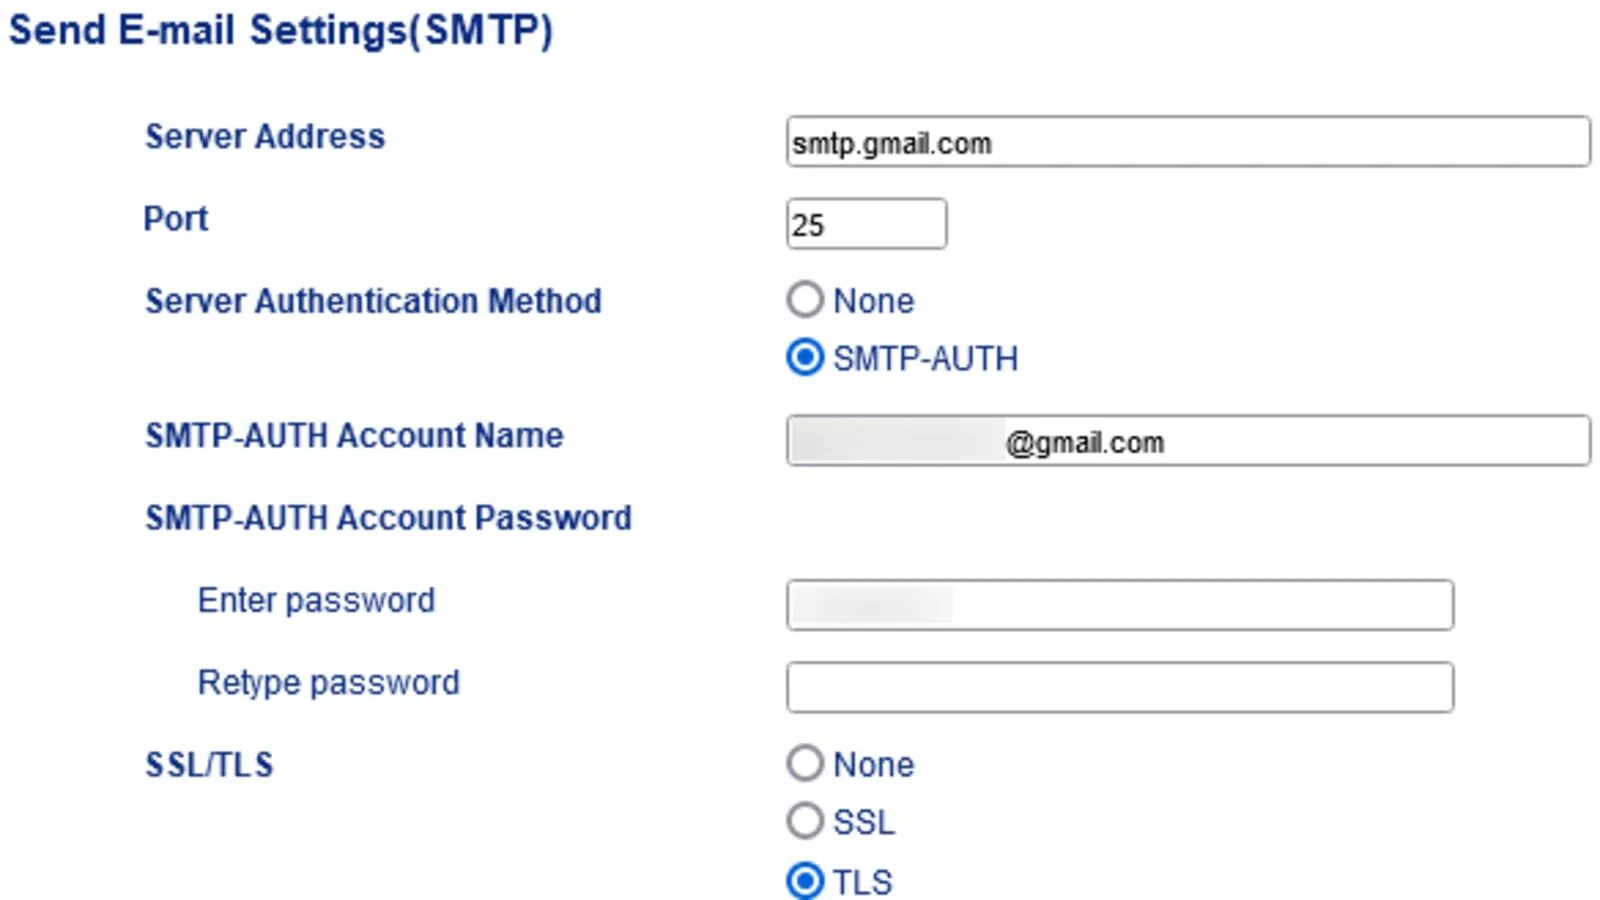Click the Retype password field
This screenshot has height=900, width=1600.
1120,687
